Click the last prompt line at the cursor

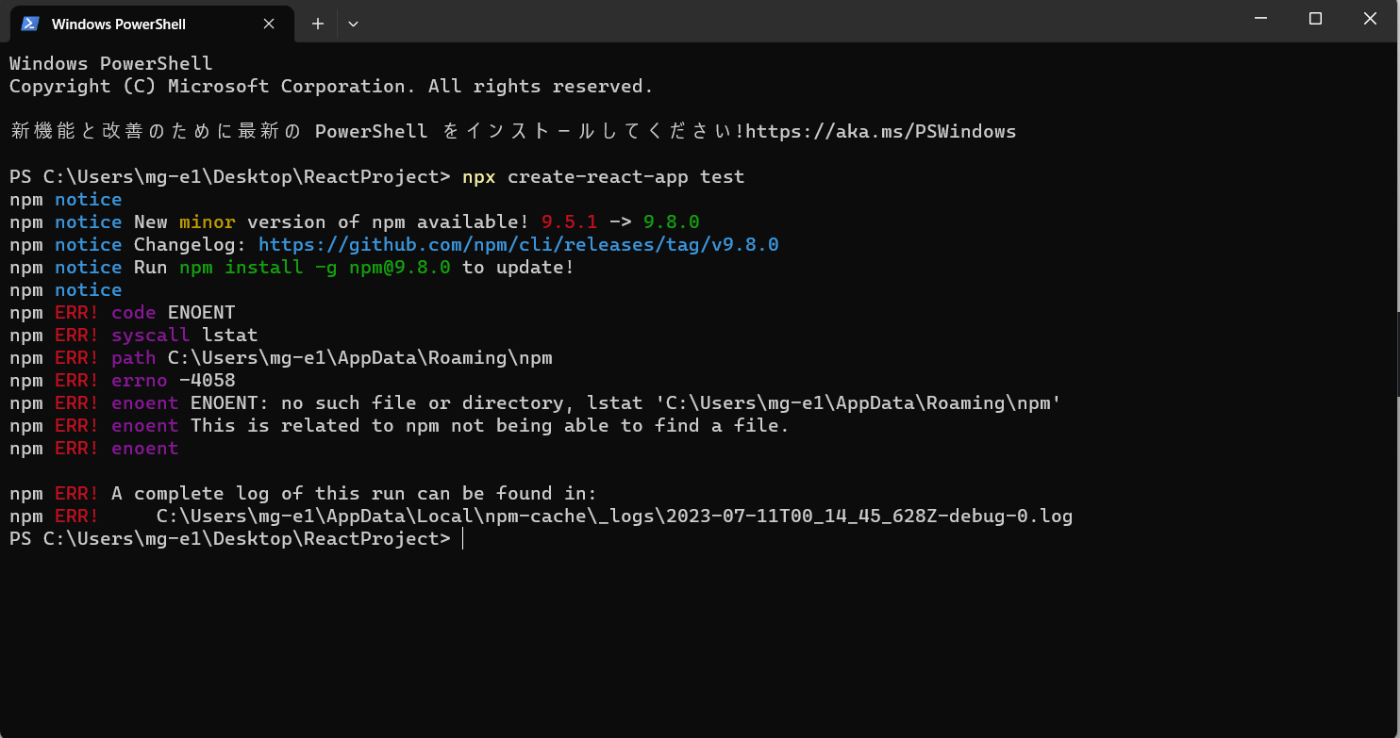tap(236, 539)
